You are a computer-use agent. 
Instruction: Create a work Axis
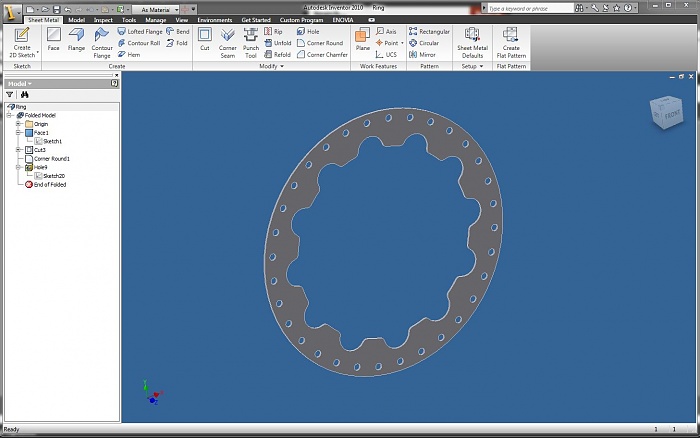click(386, 31)
